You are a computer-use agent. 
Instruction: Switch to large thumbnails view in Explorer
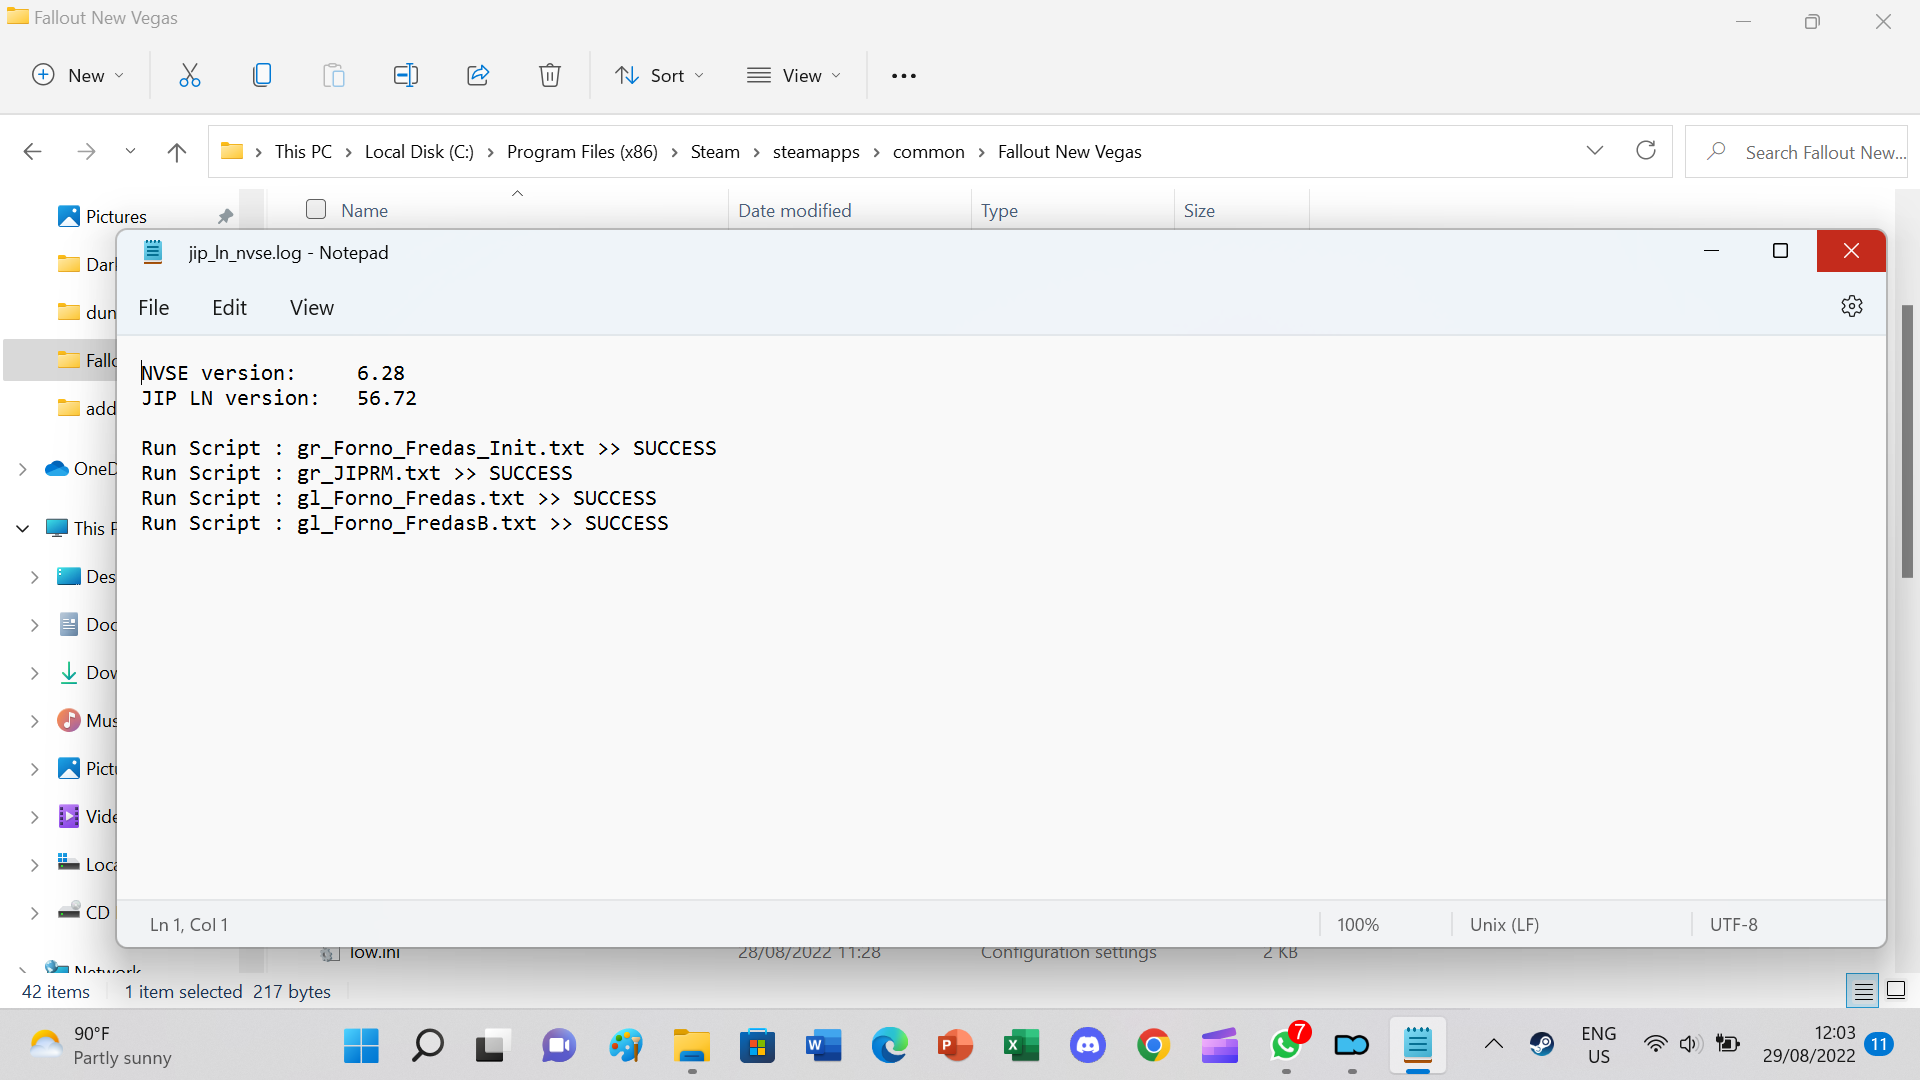pyautogui.click(x=1895, y=991)
